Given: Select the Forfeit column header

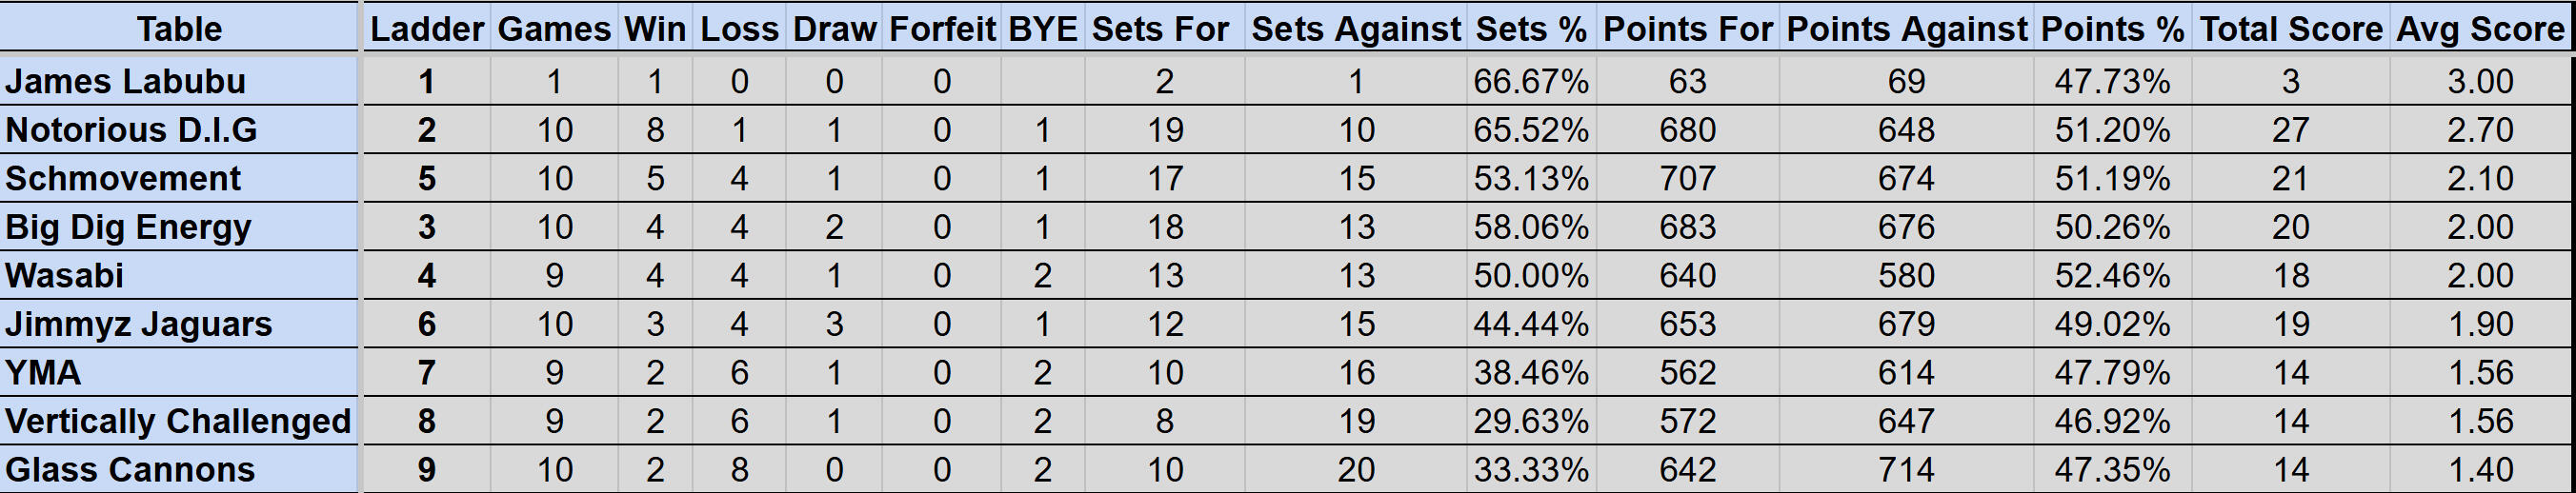Looking at the screenshot, I should pyautogui.click(x=942, y=29).
